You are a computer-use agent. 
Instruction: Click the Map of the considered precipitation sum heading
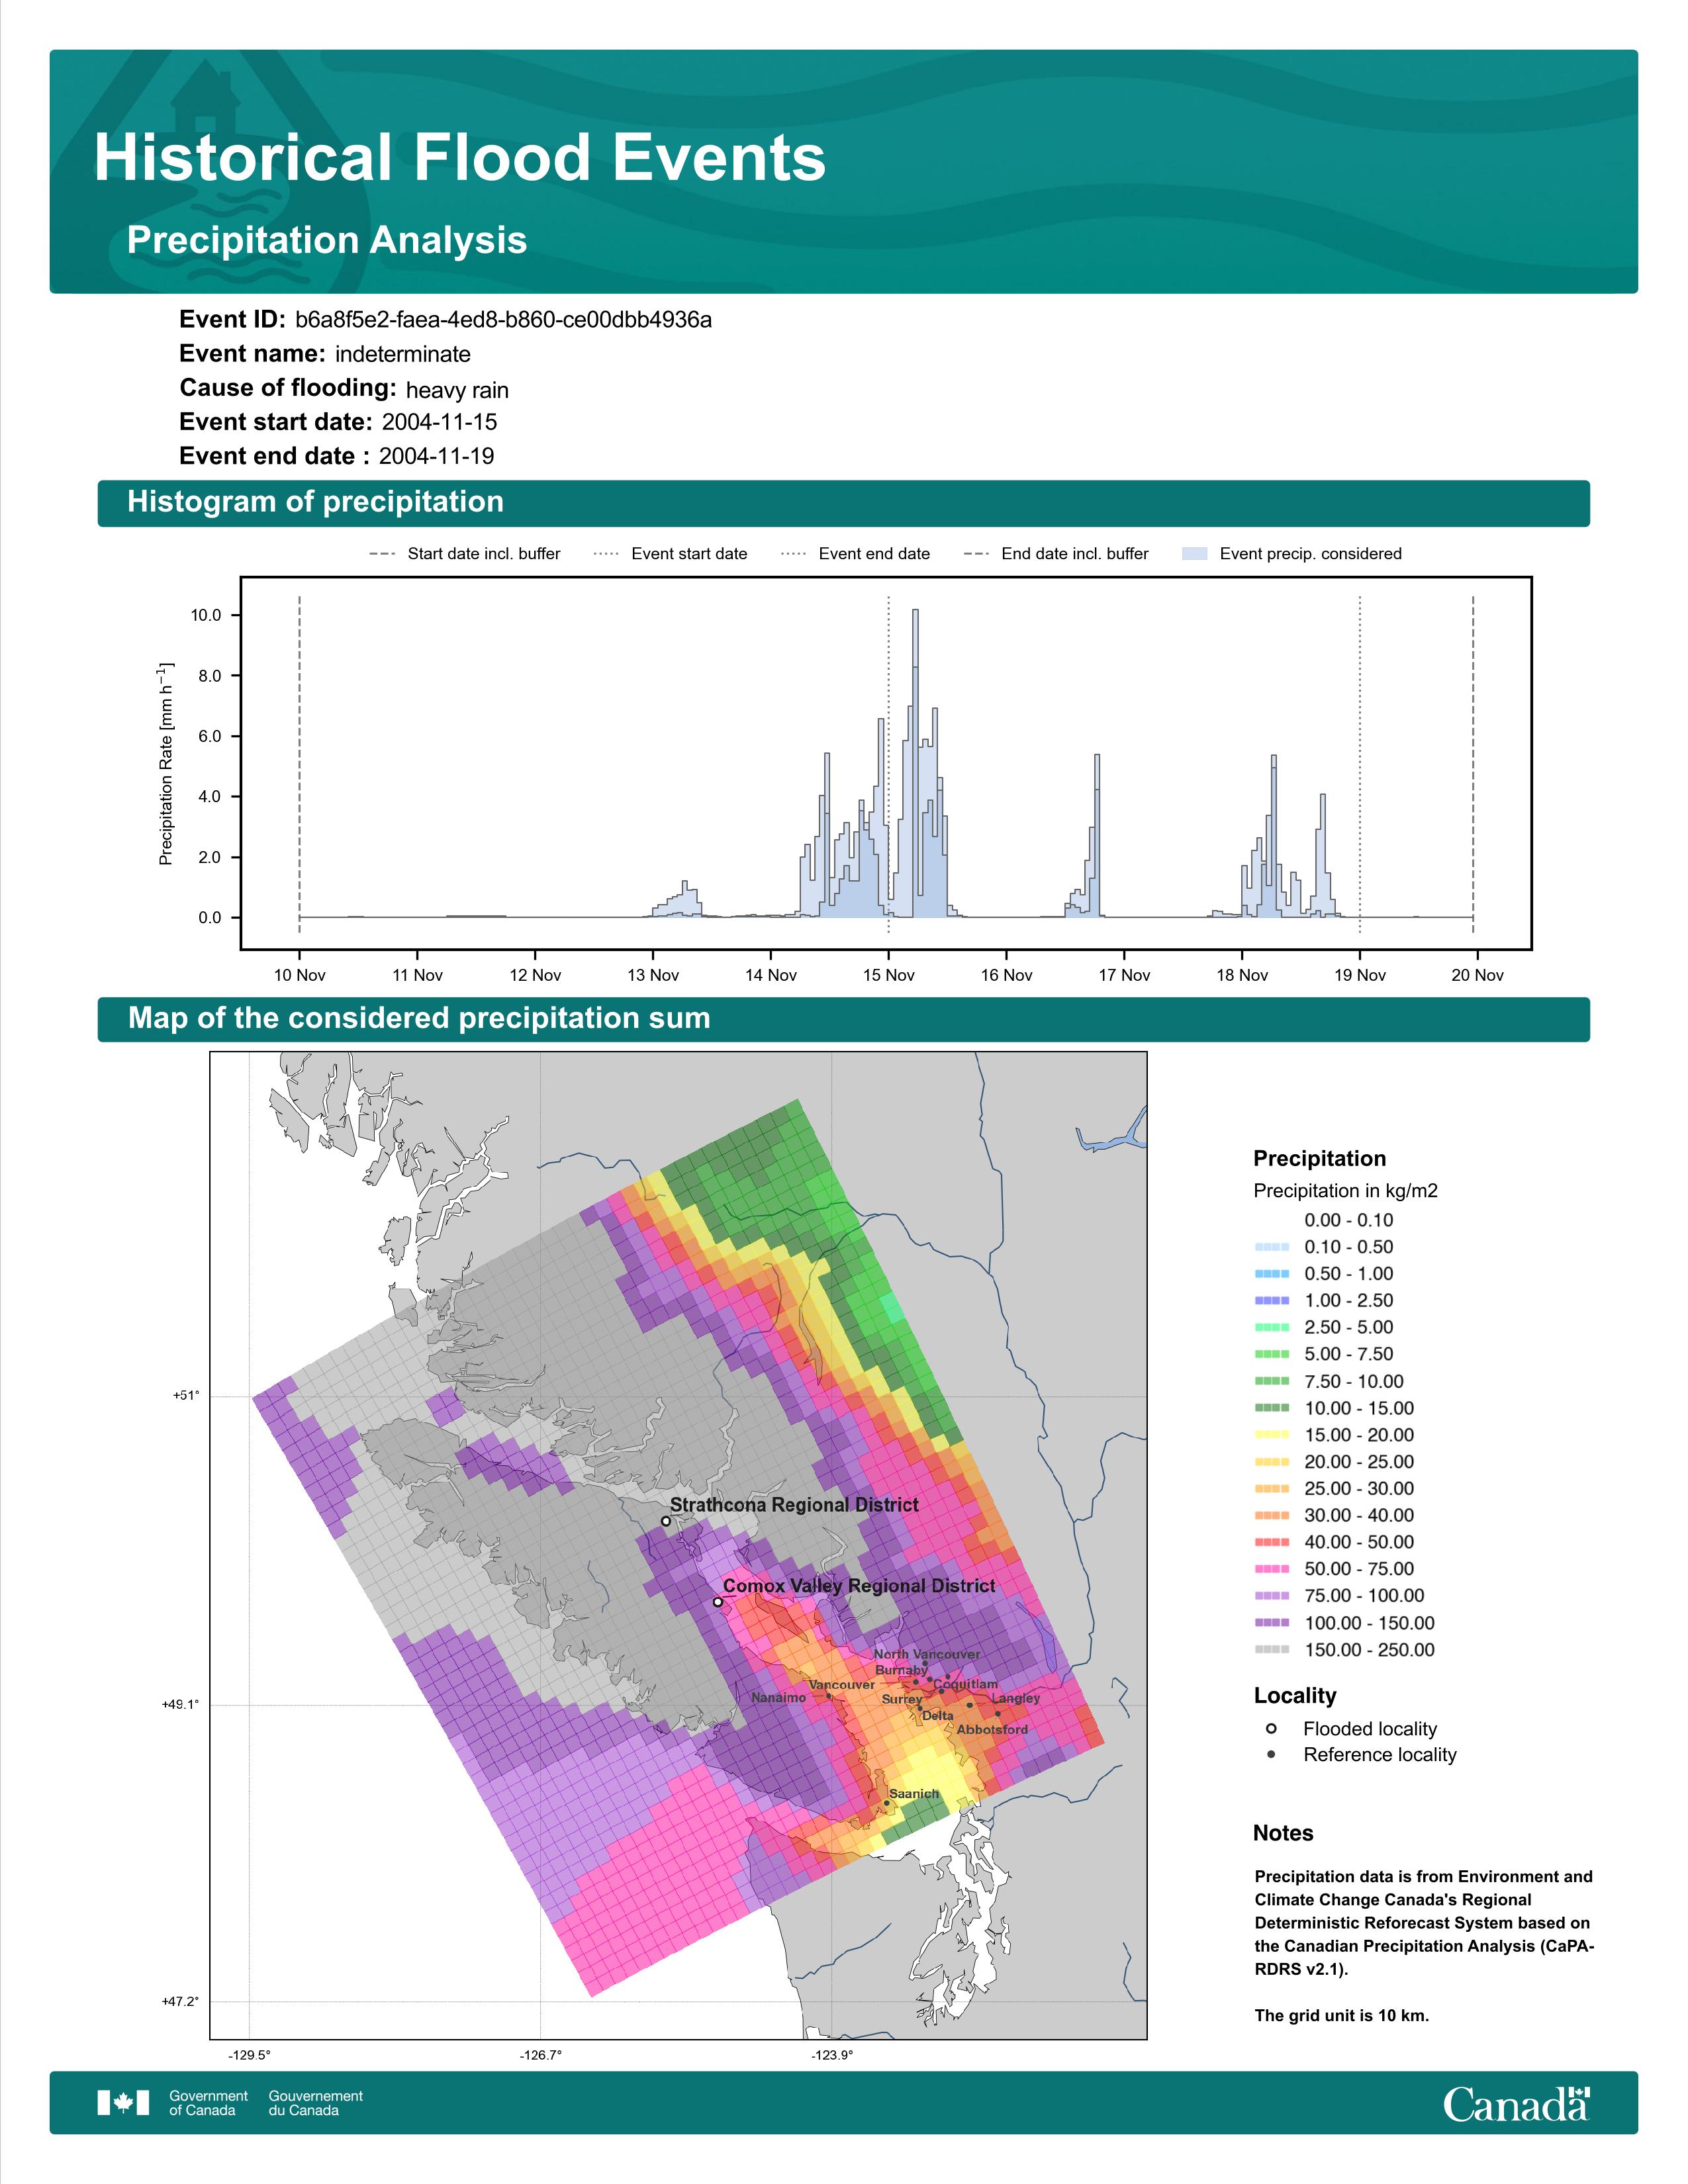pos(419,1018)
